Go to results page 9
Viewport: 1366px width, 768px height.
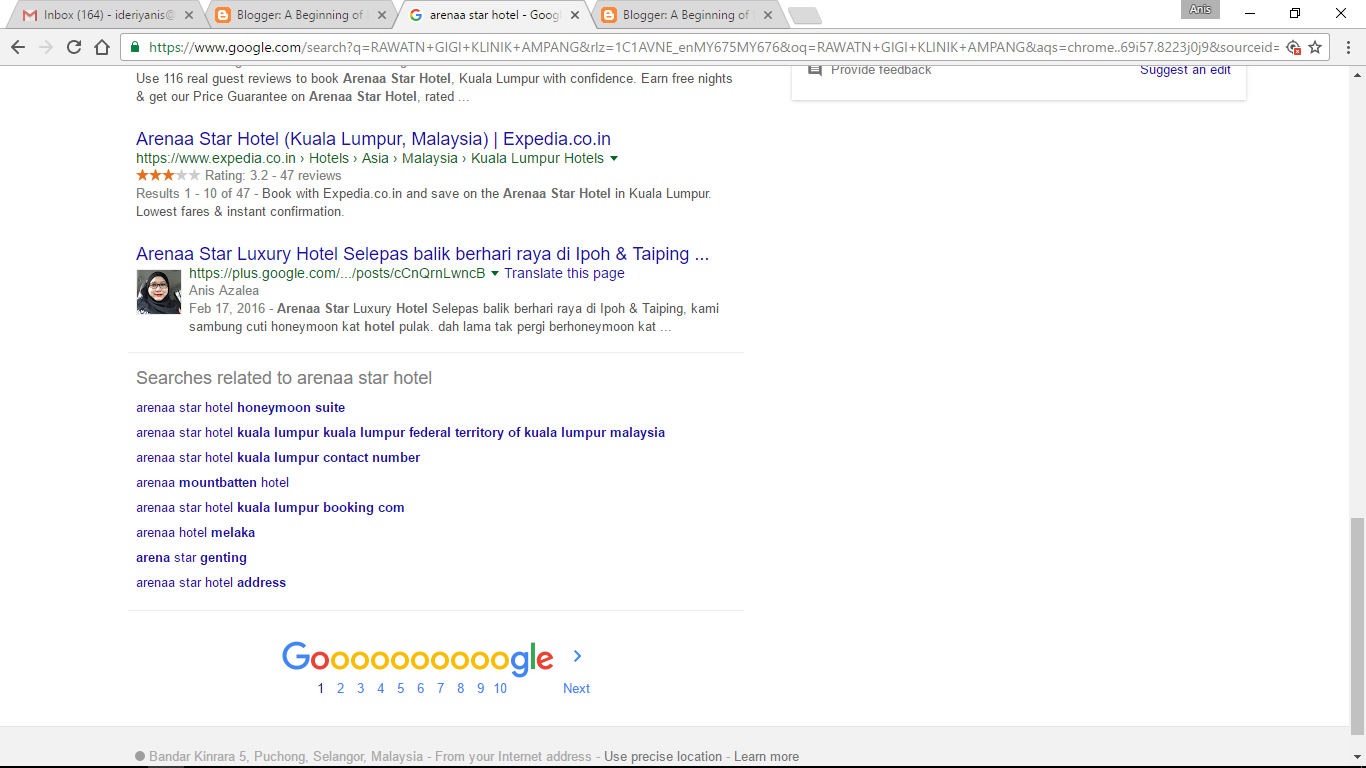480,688
